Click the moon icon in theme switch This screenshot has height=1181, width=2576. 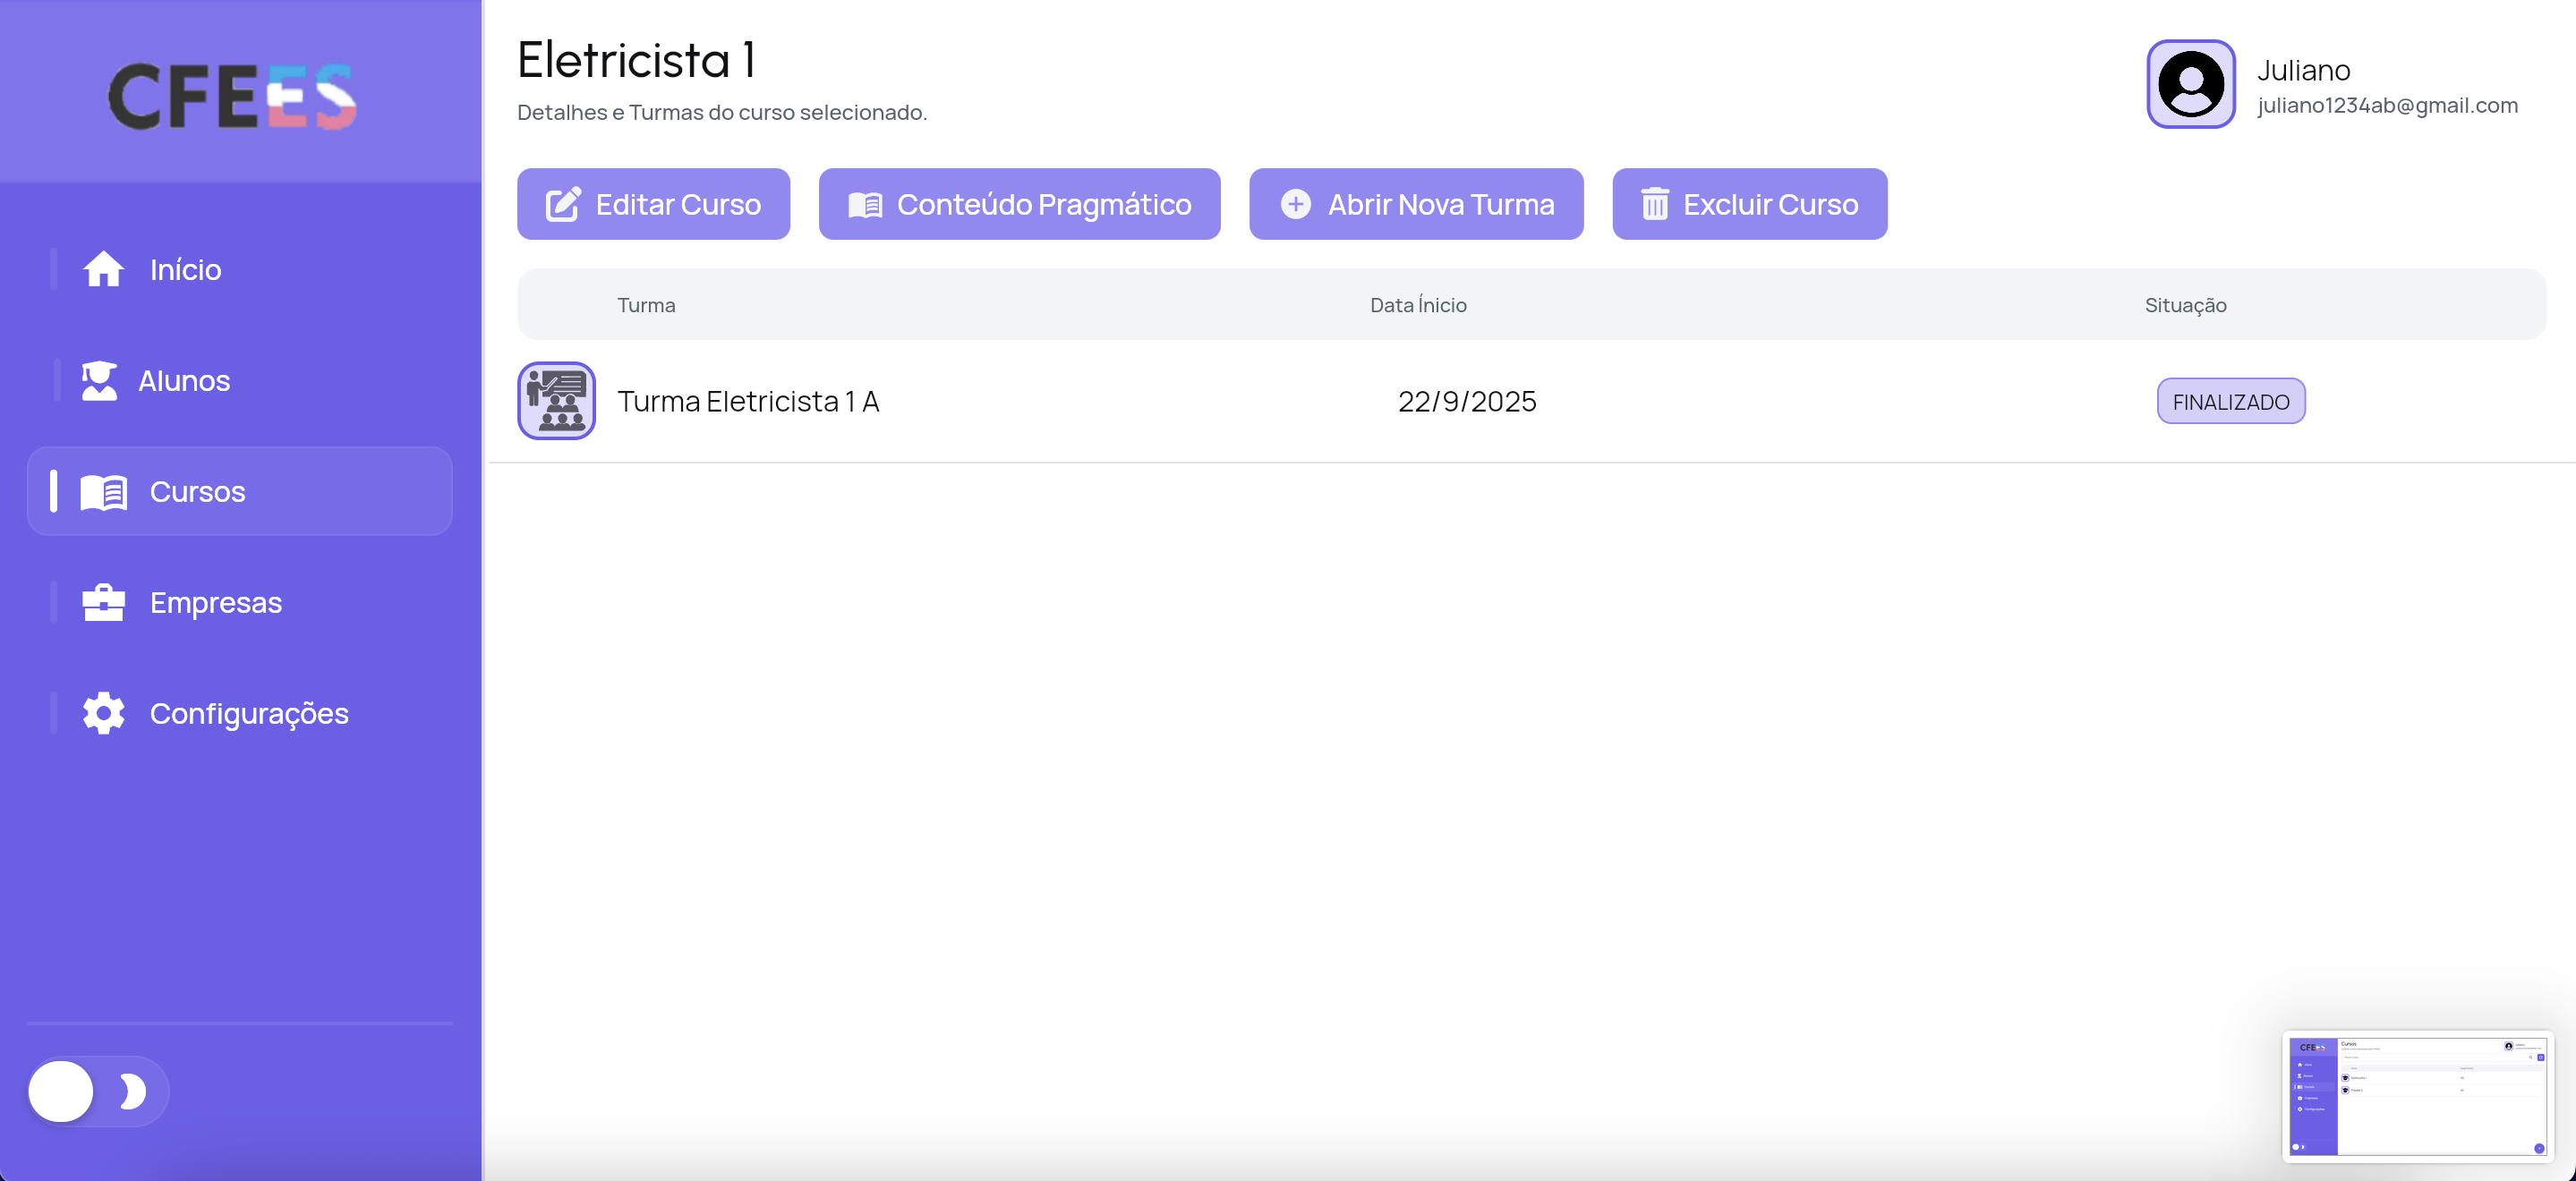click(132, 1091)
